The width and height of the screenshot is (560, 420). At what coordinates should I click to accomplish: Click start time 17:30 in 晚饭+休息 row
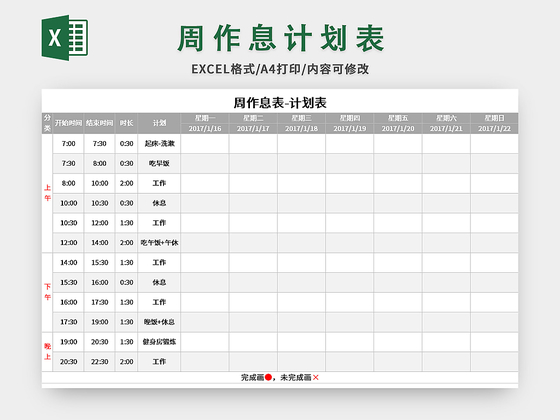tap(68, 322)
